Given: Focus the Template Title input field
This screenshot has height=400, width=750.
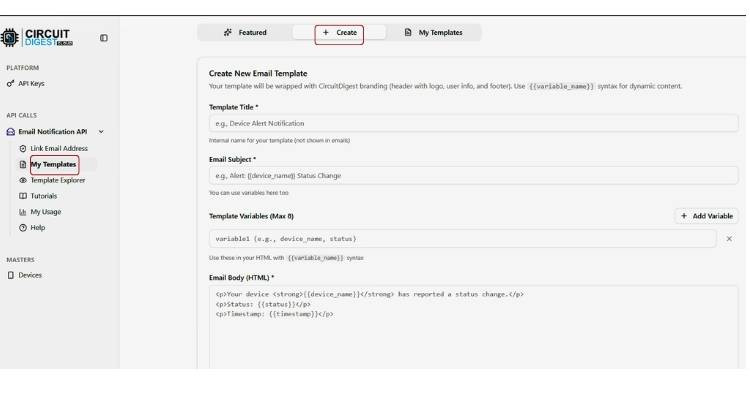Looking at the screenshot, I should click(x=474, y=123).
